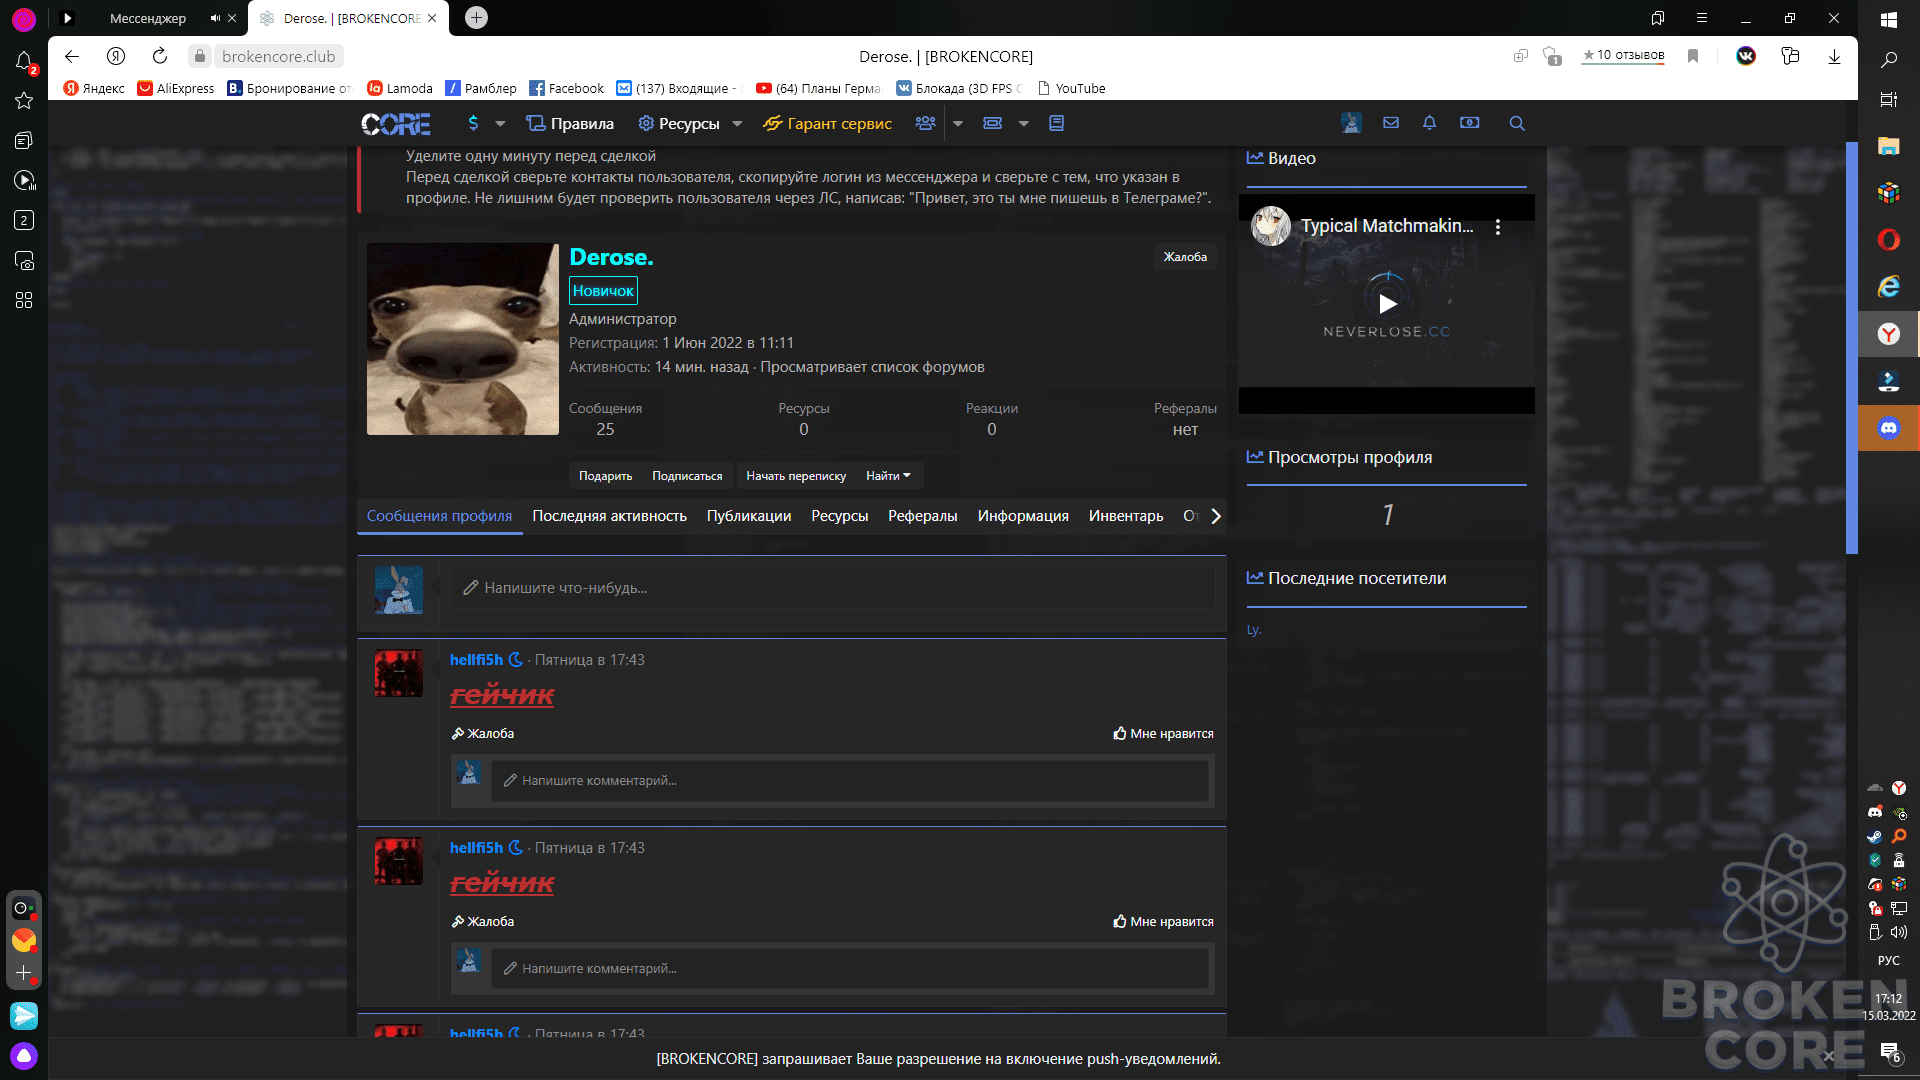Dismiss push notification prompt with X
The height and width of the screenshot is (1080, 1920).
pos(1829,1055)
